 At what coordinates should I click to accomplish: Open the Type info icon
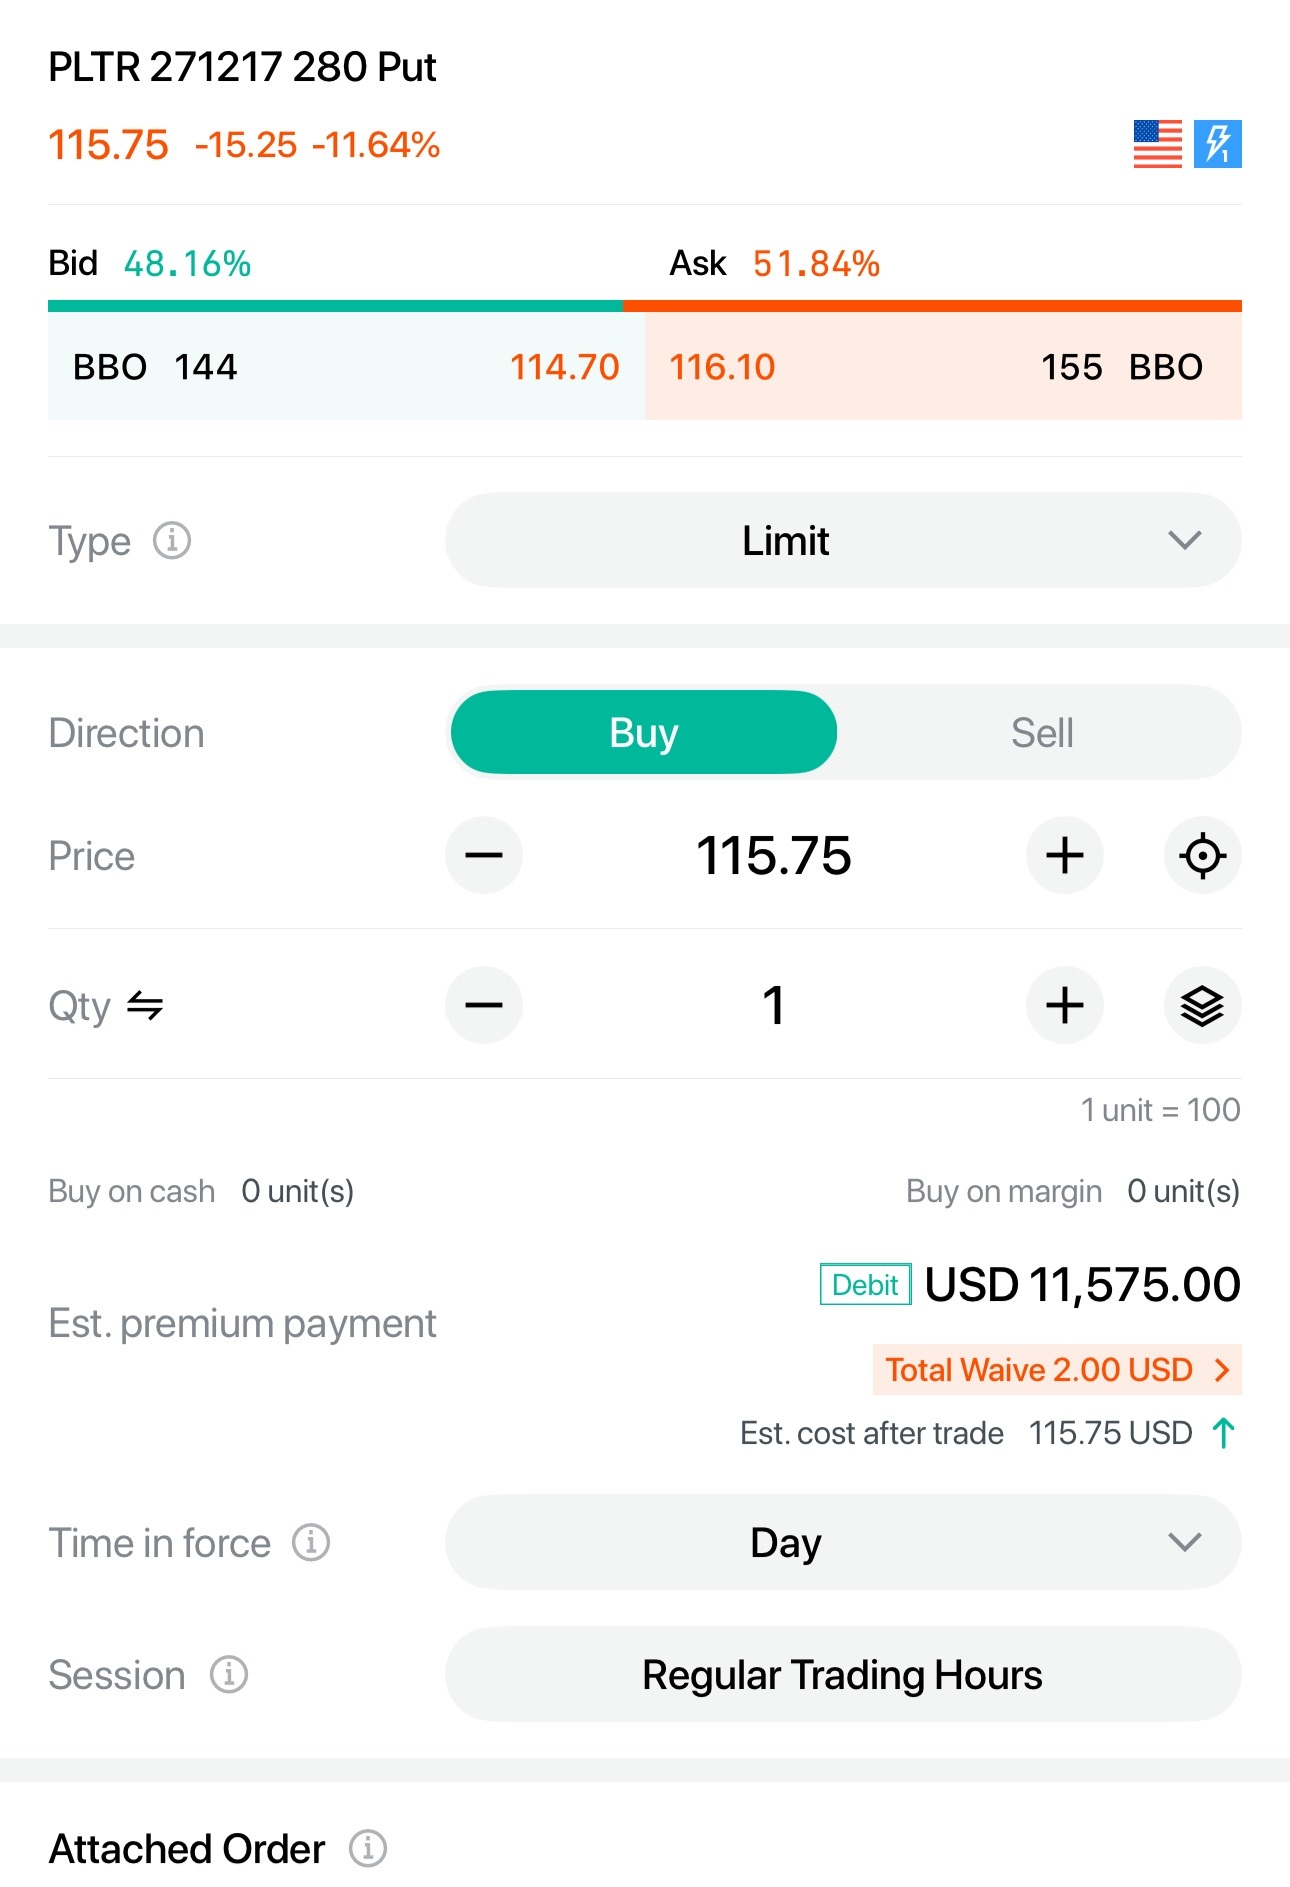coord(172,541)
